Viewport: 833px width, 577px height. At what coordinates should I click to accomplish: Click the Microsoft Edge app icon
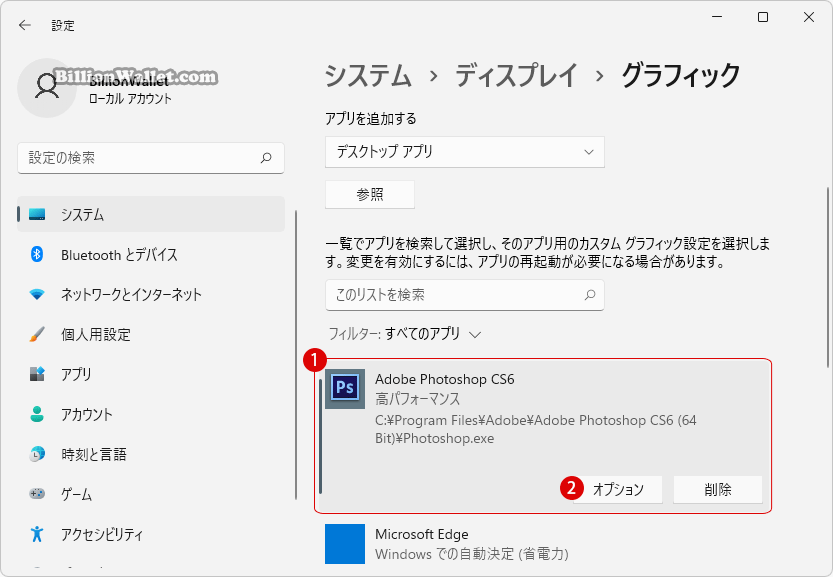345,544
